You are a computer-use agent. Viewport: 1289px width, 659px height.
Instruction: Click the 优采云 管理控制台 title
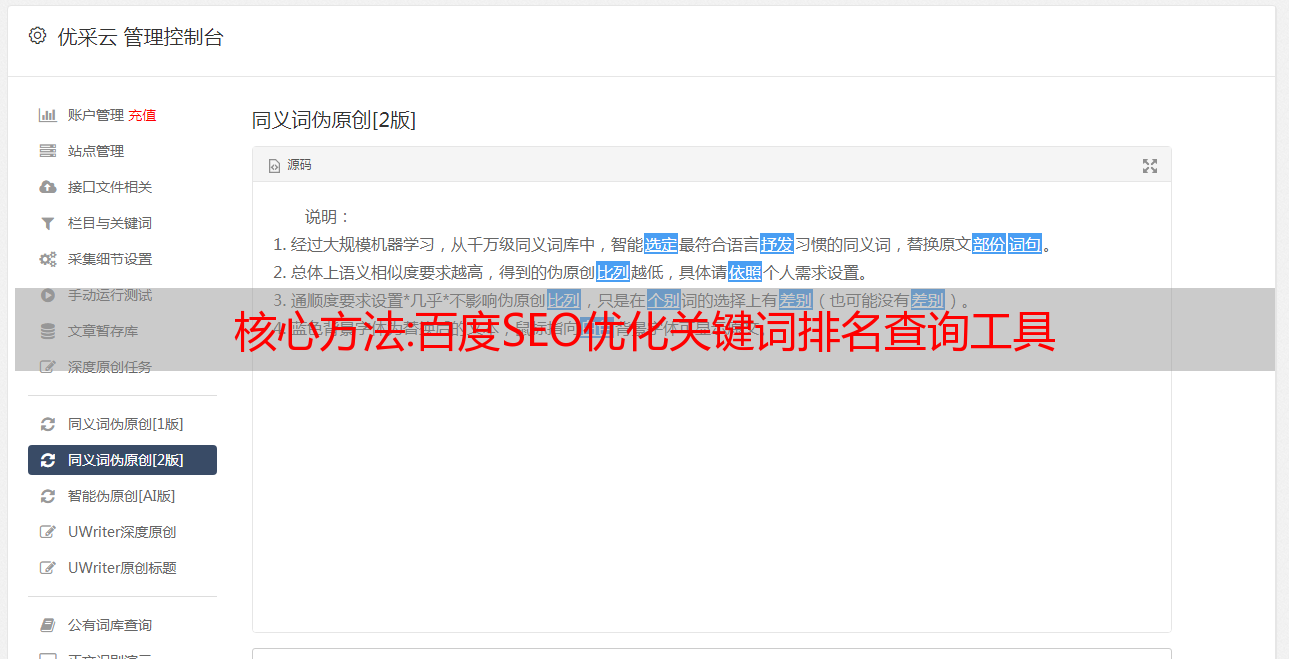click(140, 37)
